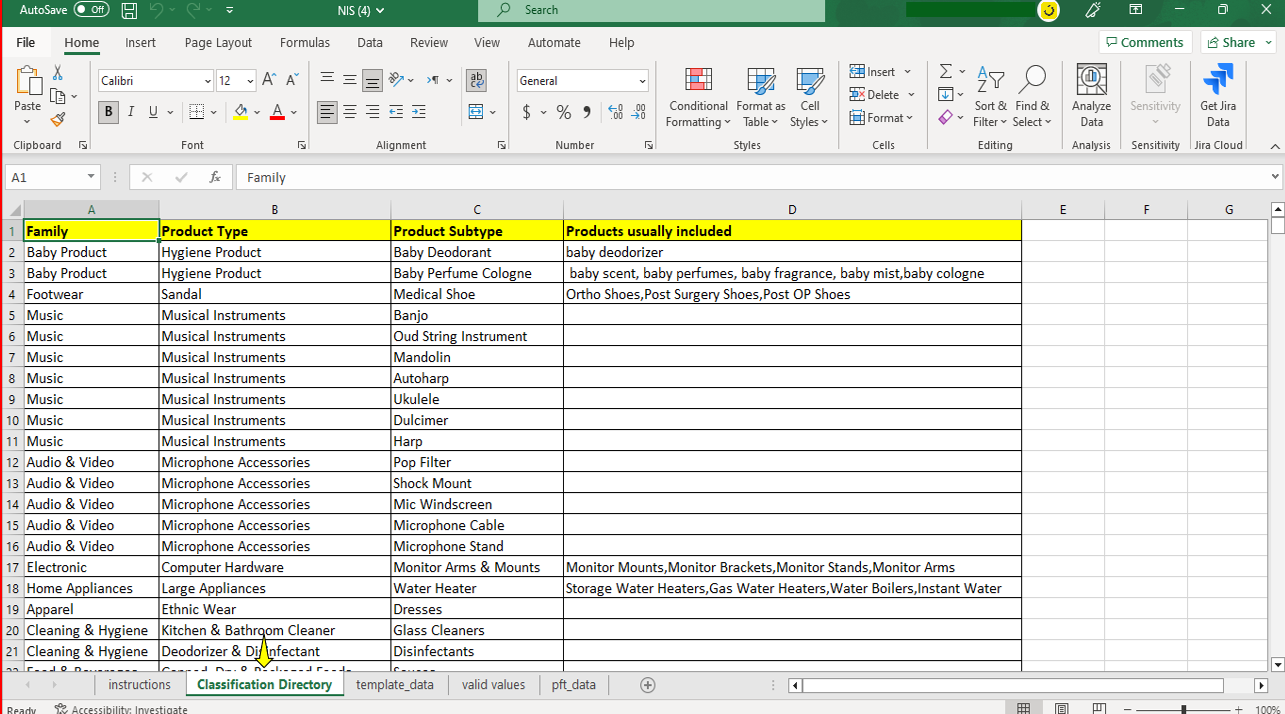Expand the font name Calibri dropdown
Viewport: 1285px width, 714px height.
point(208,81)
